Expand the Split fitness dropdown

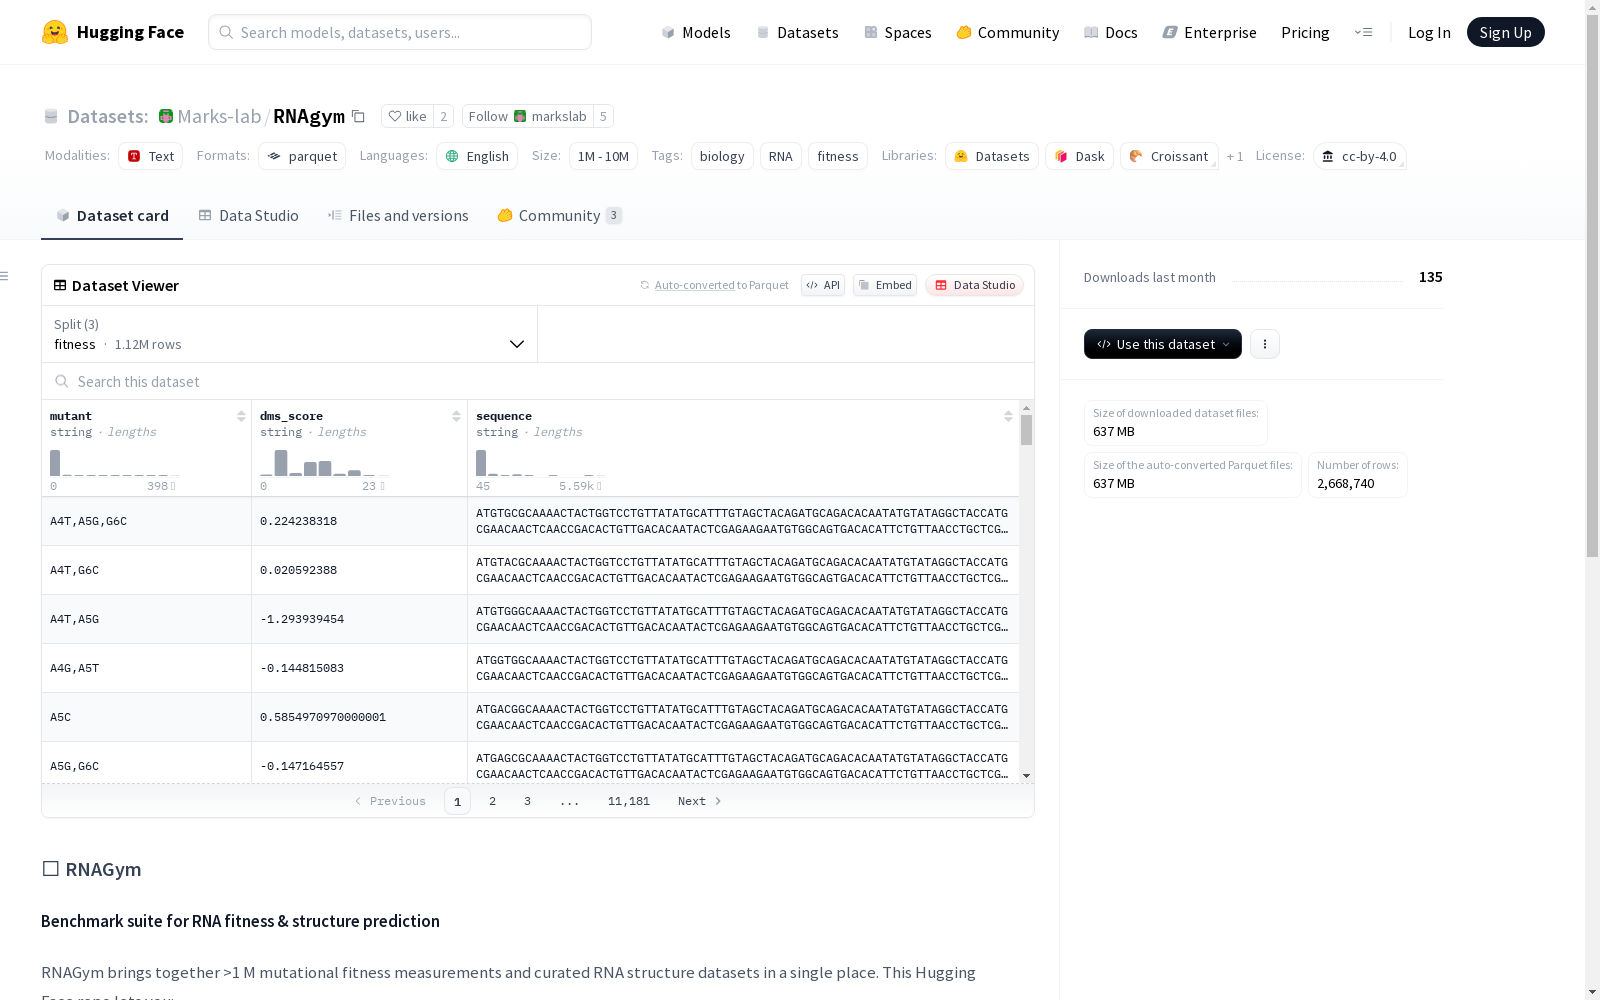(x=290, y=334)
